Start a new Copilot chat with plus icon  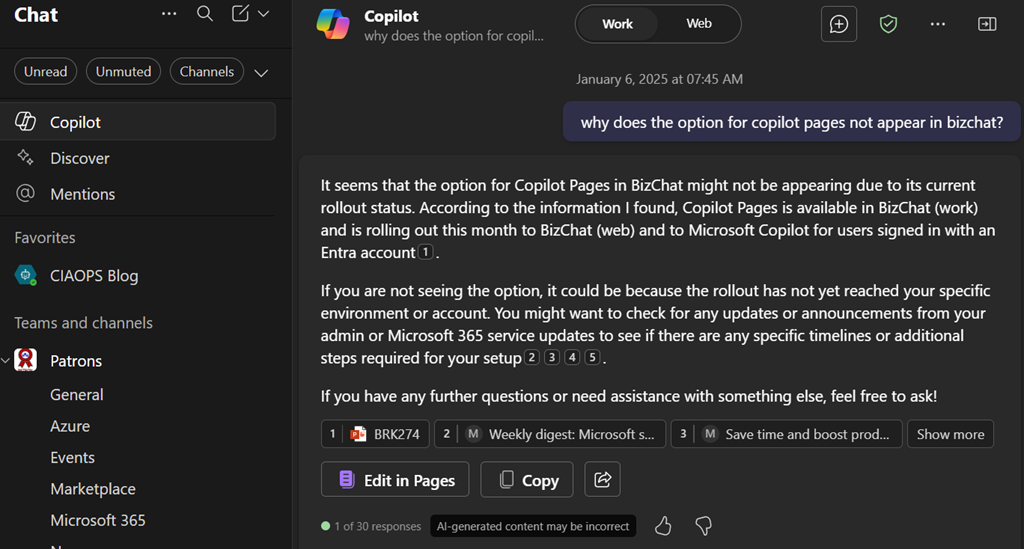(x=839, y=24)
